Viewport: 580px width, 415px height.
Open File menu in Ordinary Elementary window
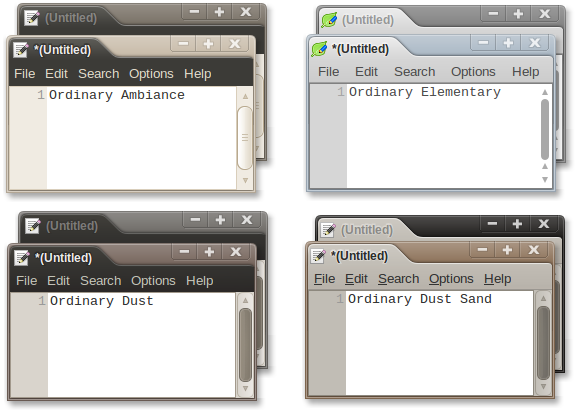tap(328, 71)
